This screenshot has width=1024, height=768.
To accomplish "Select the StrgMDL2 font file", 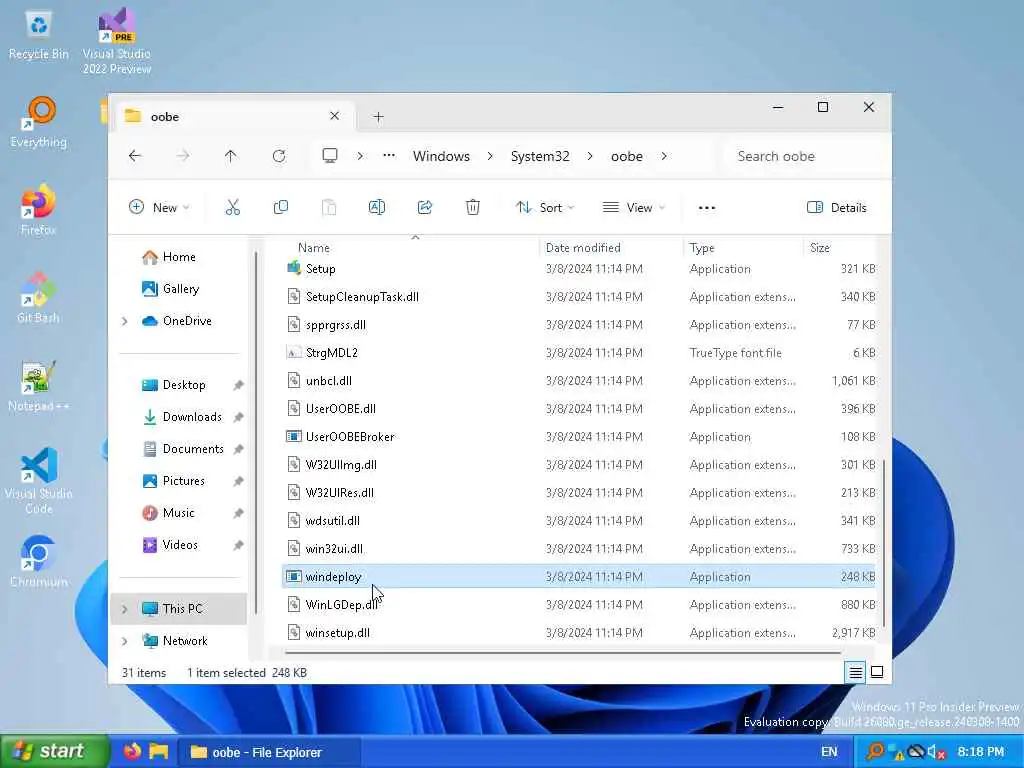I will (x=579, y=353).
